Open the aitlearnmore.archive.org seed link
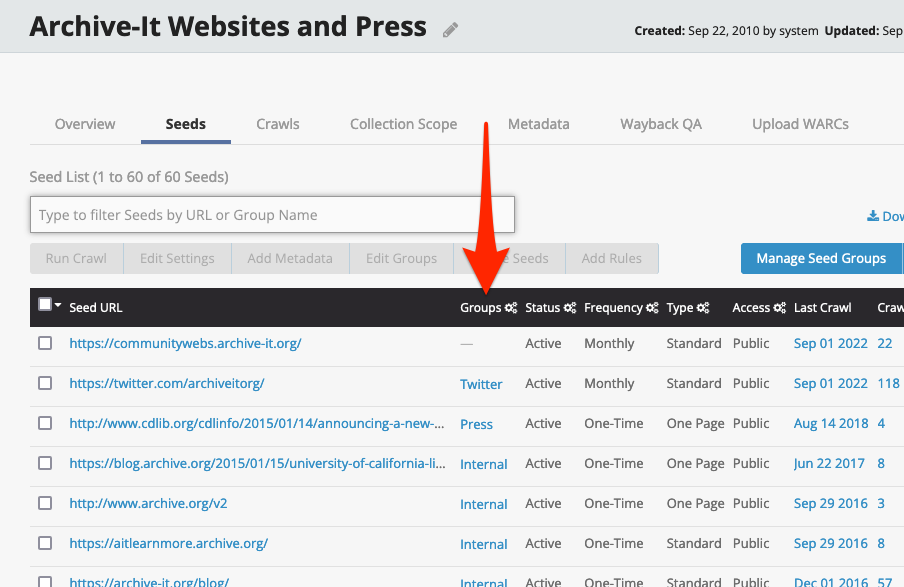 tap(168, 544)
